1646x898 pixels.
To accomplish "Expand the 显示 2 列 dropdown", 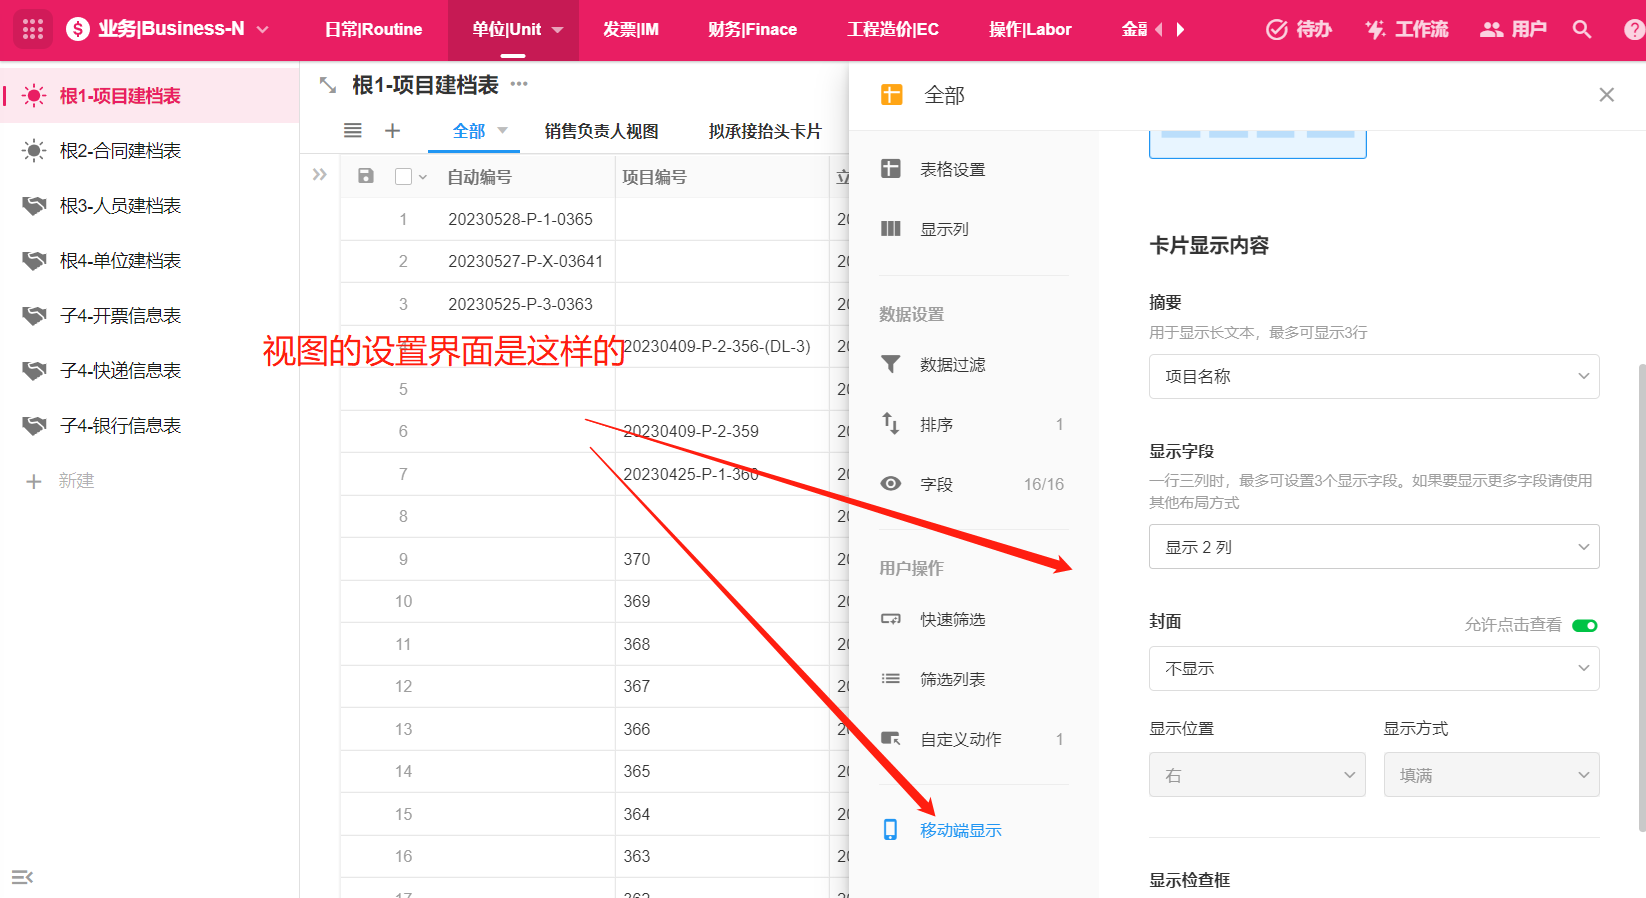I will coord(1373,547).
